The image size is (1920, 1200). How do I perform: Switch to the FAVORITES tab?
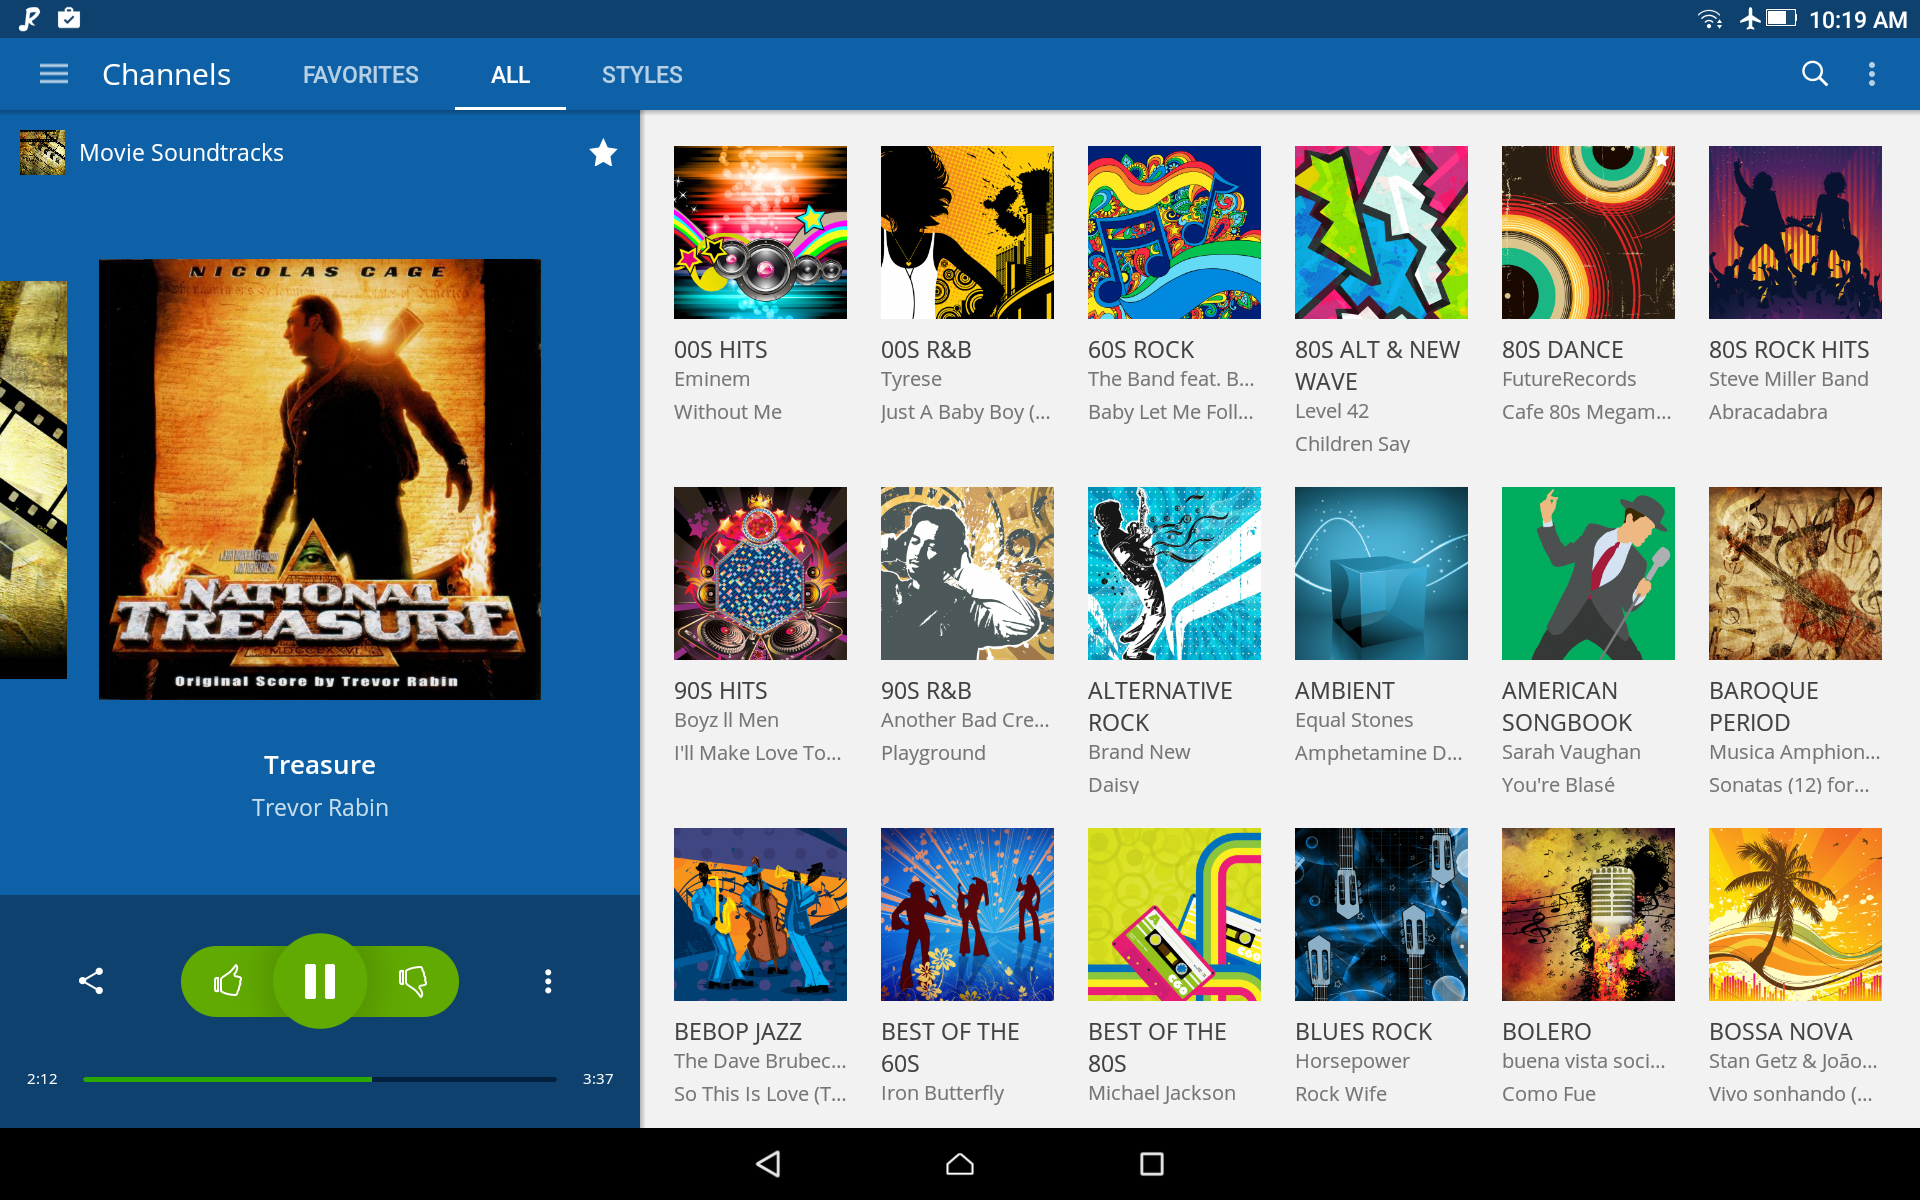pos(360,74)
